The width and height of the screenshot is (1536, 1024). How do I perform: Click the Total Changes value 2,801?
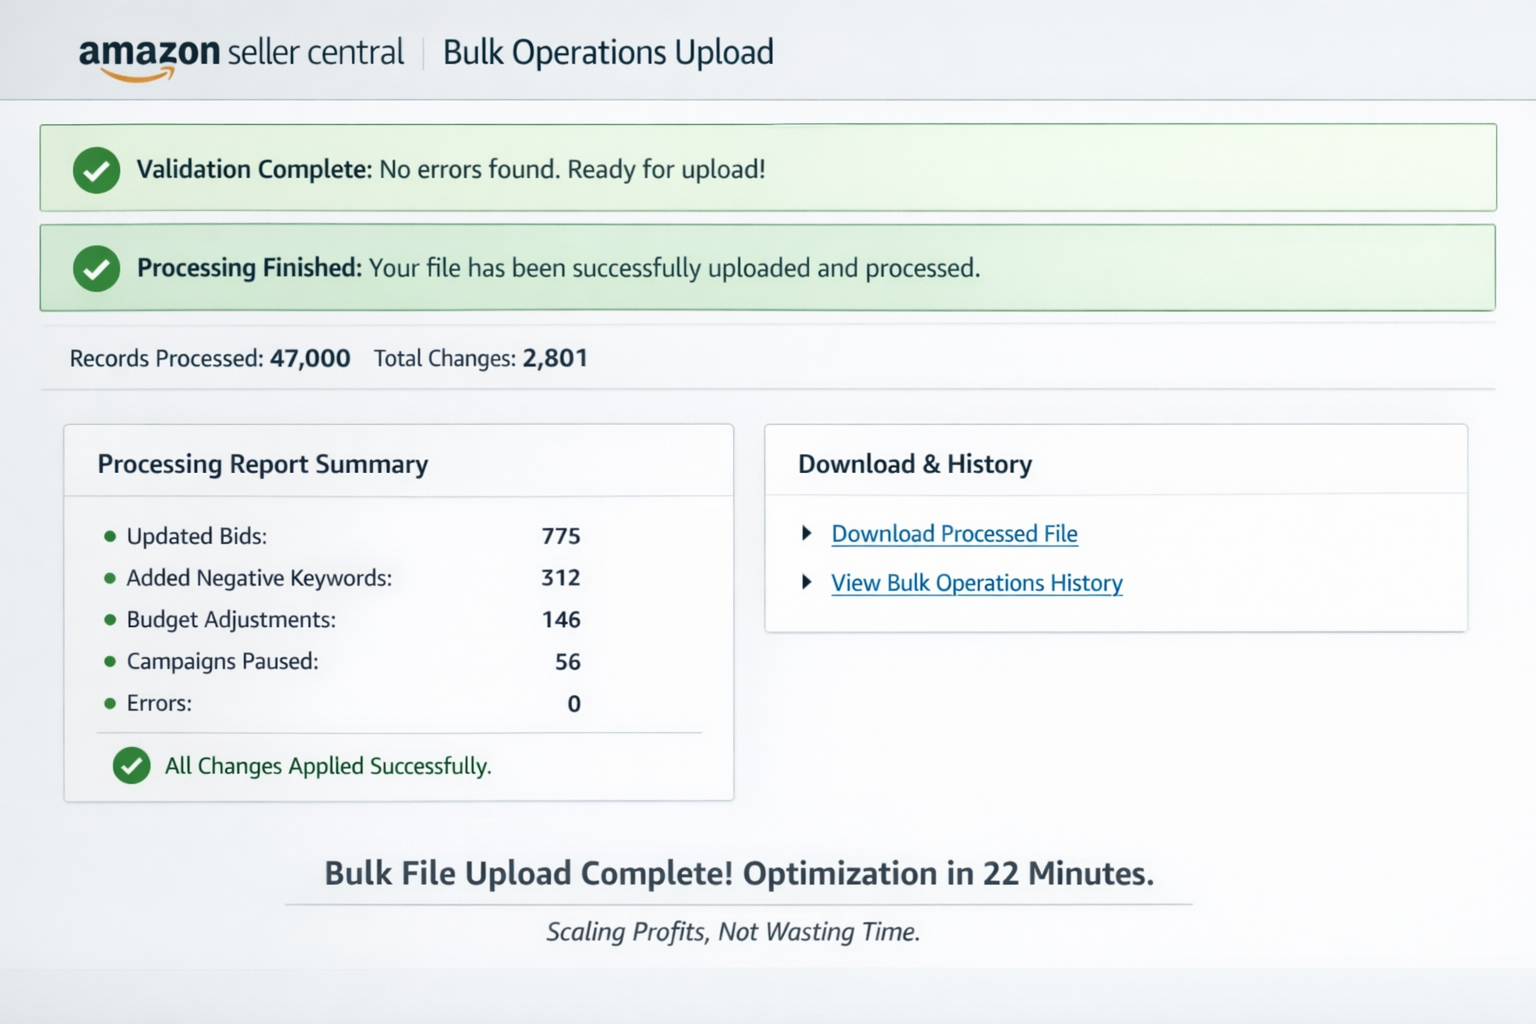(x=555, y=358)
